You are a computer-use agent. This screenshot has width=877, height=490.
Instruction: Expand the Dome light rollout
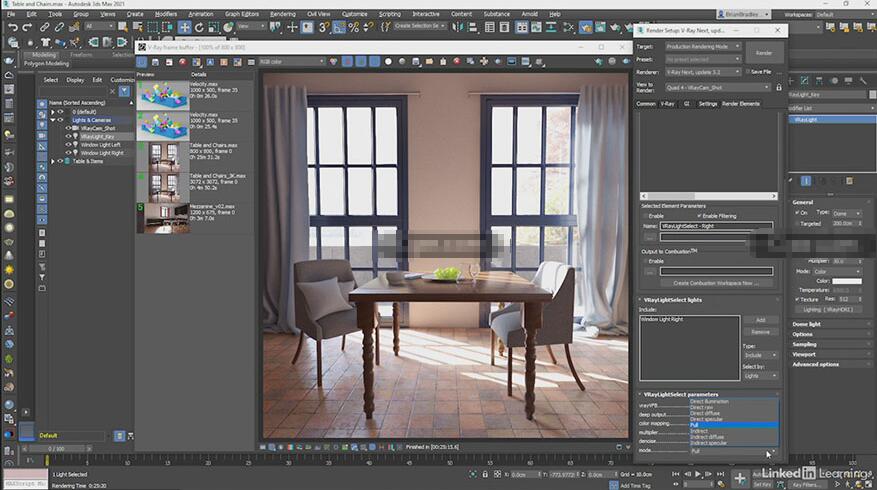coord(831,324)
